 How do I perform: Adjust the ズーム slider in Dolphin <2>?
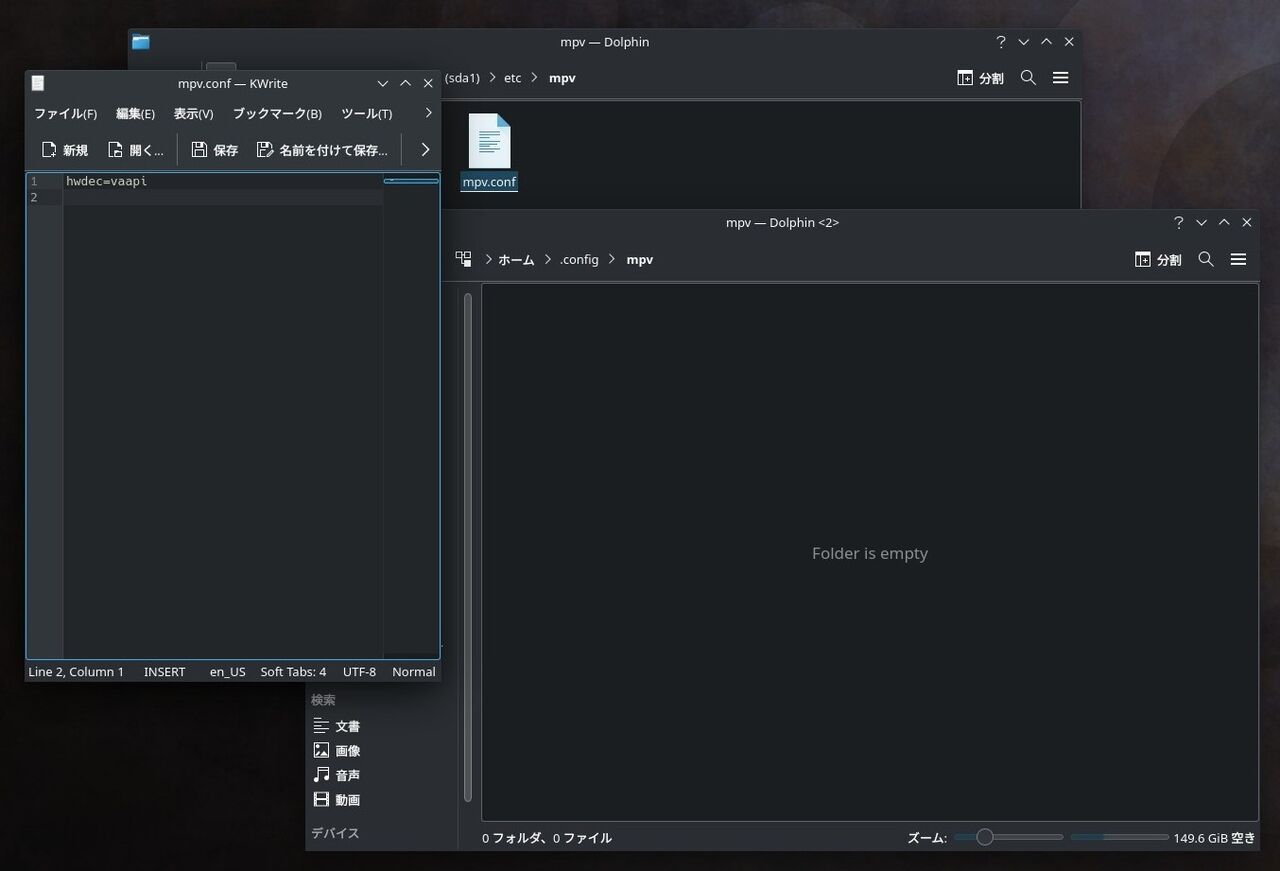tap(985, 837)
